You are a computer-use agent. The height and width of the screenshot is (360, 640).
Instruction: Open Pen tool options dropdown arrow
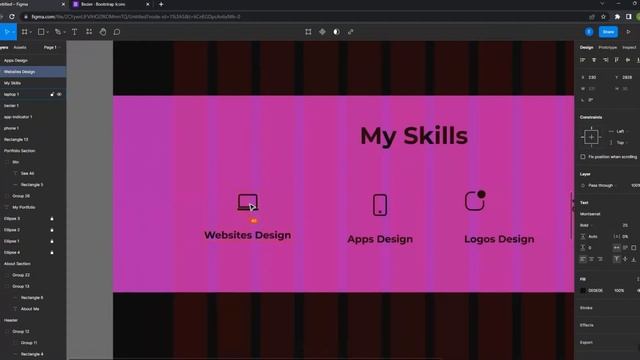[x=64, y=32]
